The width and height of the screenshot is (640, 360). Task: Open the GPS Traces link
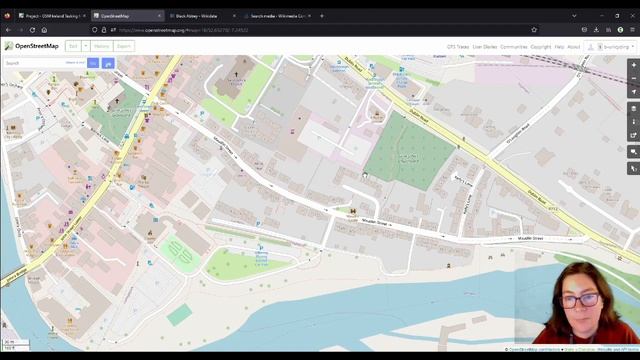pyautogui.click(x=458, y=47)
